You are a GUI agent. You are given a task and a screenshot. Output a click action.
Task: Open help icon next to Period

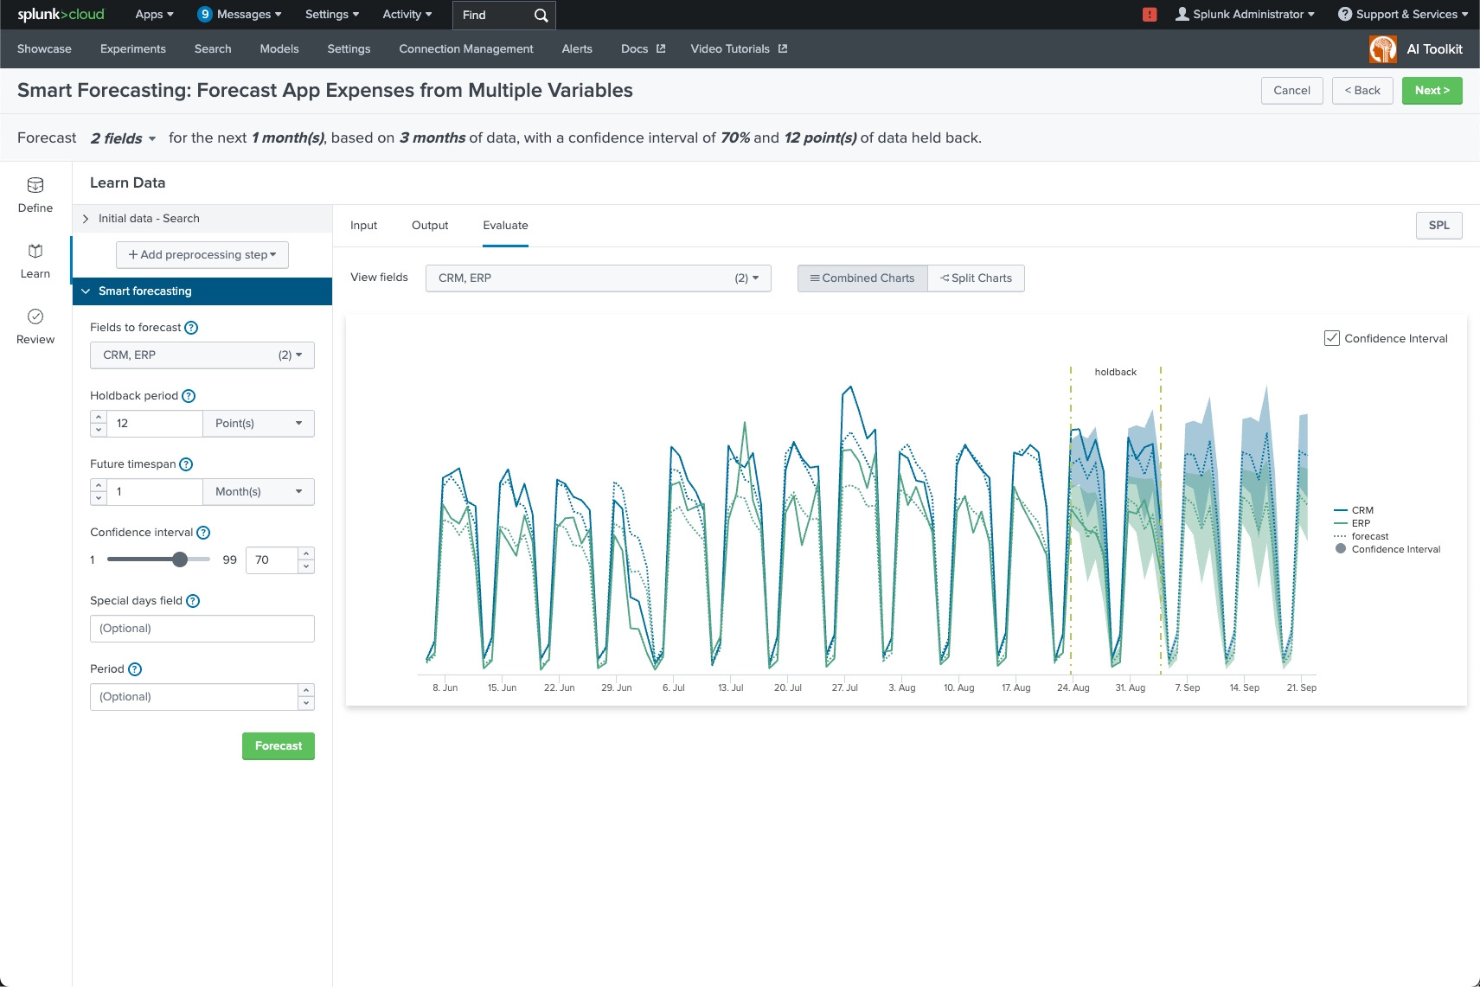coord(135,669)
